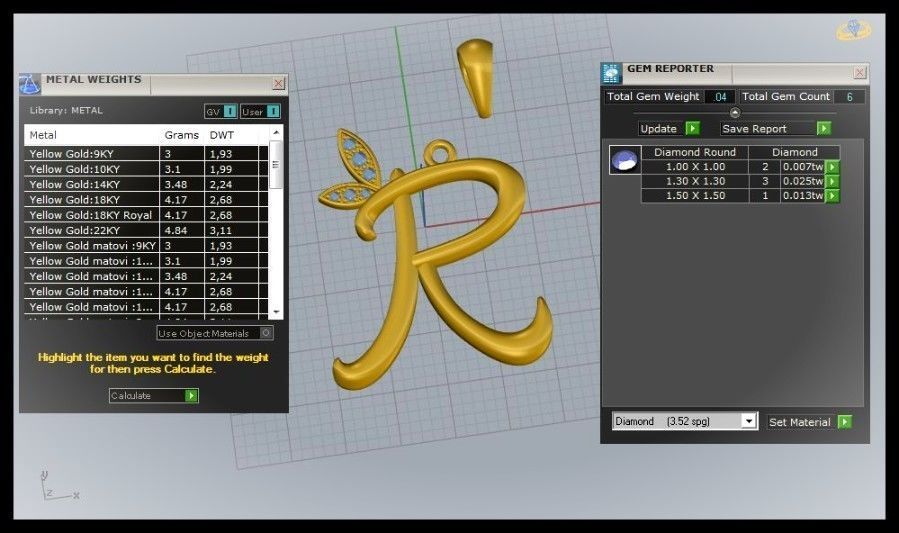899x533 pixels.
Task: Click the Grams column header
Action: coord(181,135)
